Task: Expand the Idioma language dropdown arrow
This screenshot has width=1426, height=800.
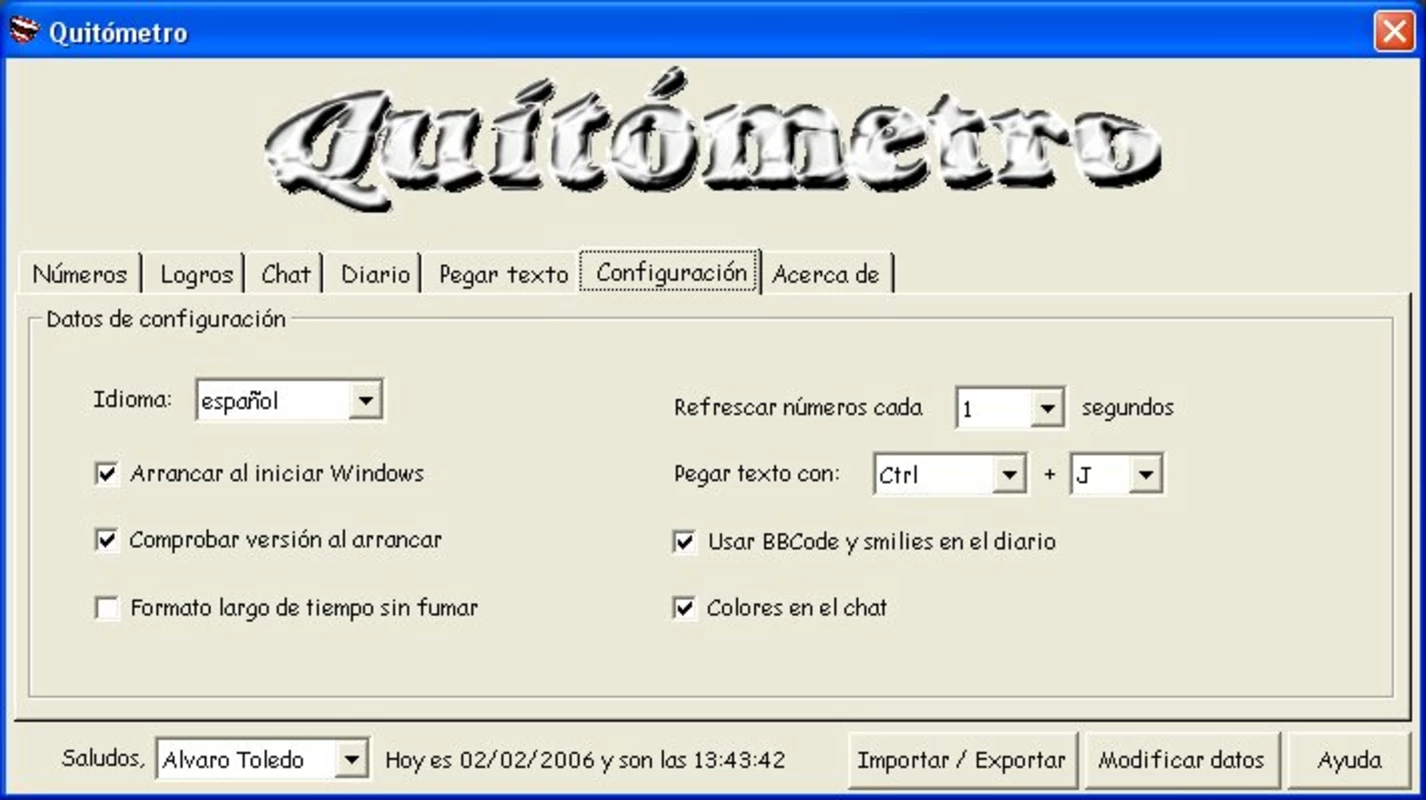Action: [x=366, y=401]
